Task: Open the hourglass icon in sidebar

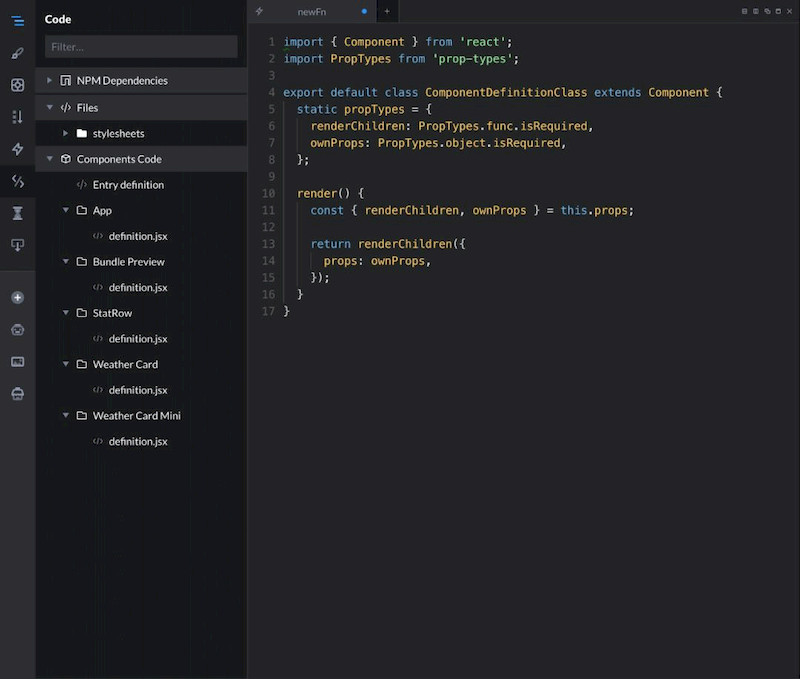Action: click(x=18, y=213)
